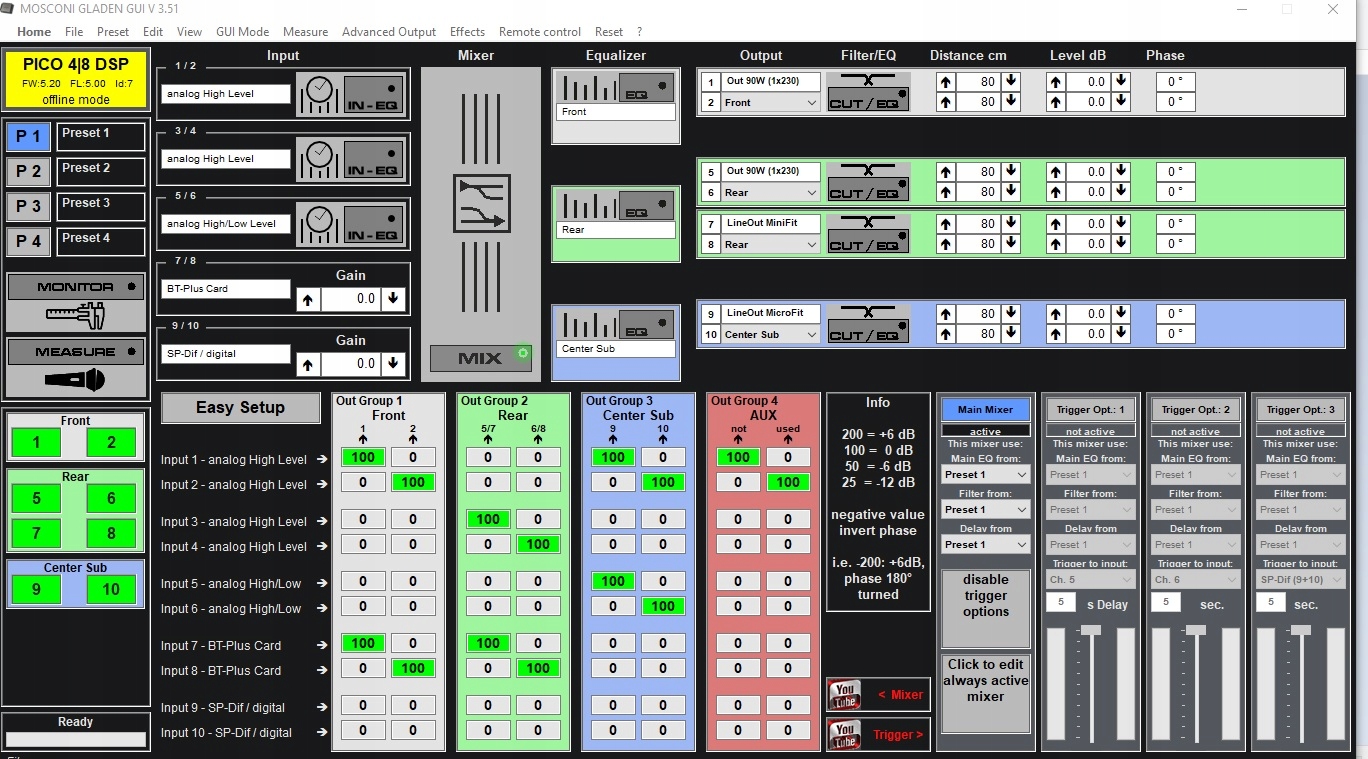Click the YouTube Mixer tutorial icon
Image resolution: width=1368 pixels, height=759 pixels.
[x=845, y=695]
